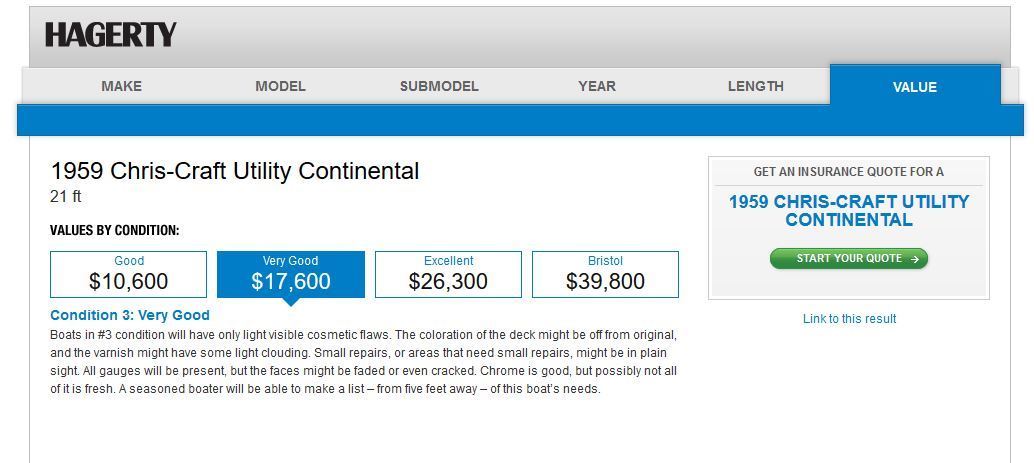Click the Get An Insurance Quote header
Viewport: 1034px width, 463px height.
coord(849,172)
